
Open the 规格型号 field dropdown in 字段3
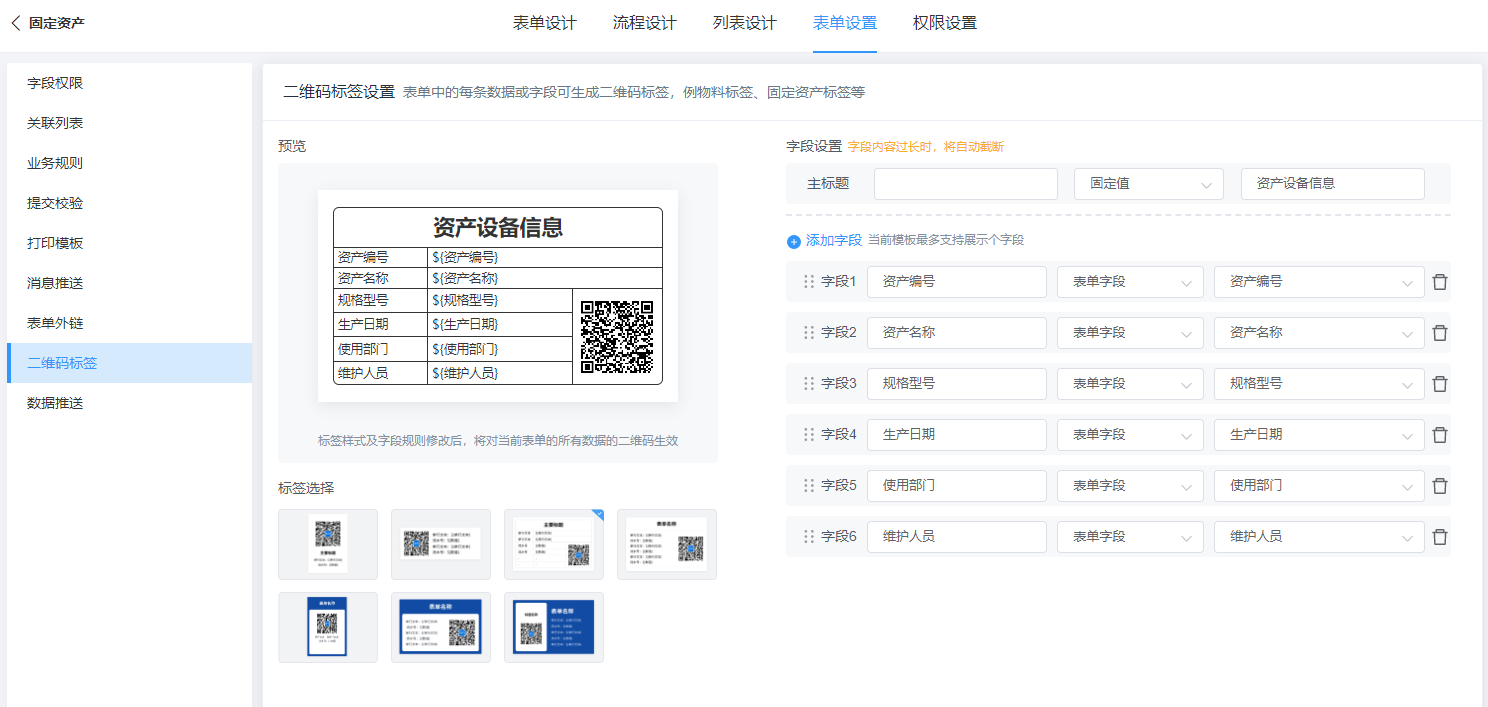click(1318, 384)
